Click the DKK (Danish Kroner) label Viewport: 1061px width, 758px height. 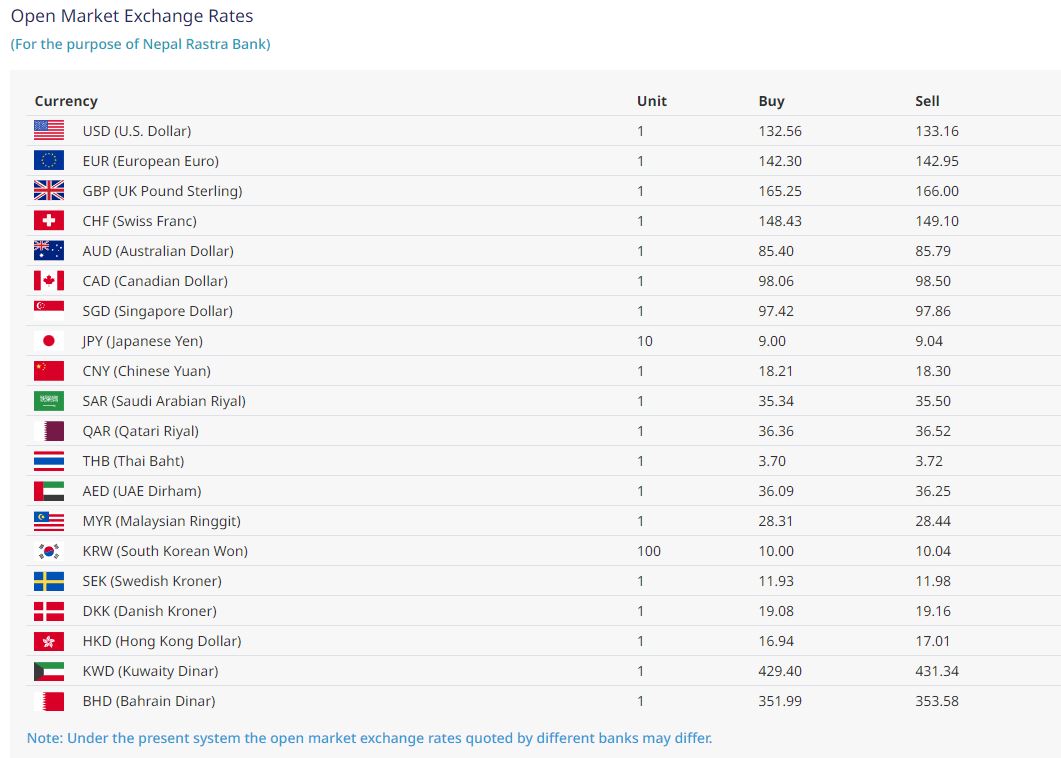(150, 611)
